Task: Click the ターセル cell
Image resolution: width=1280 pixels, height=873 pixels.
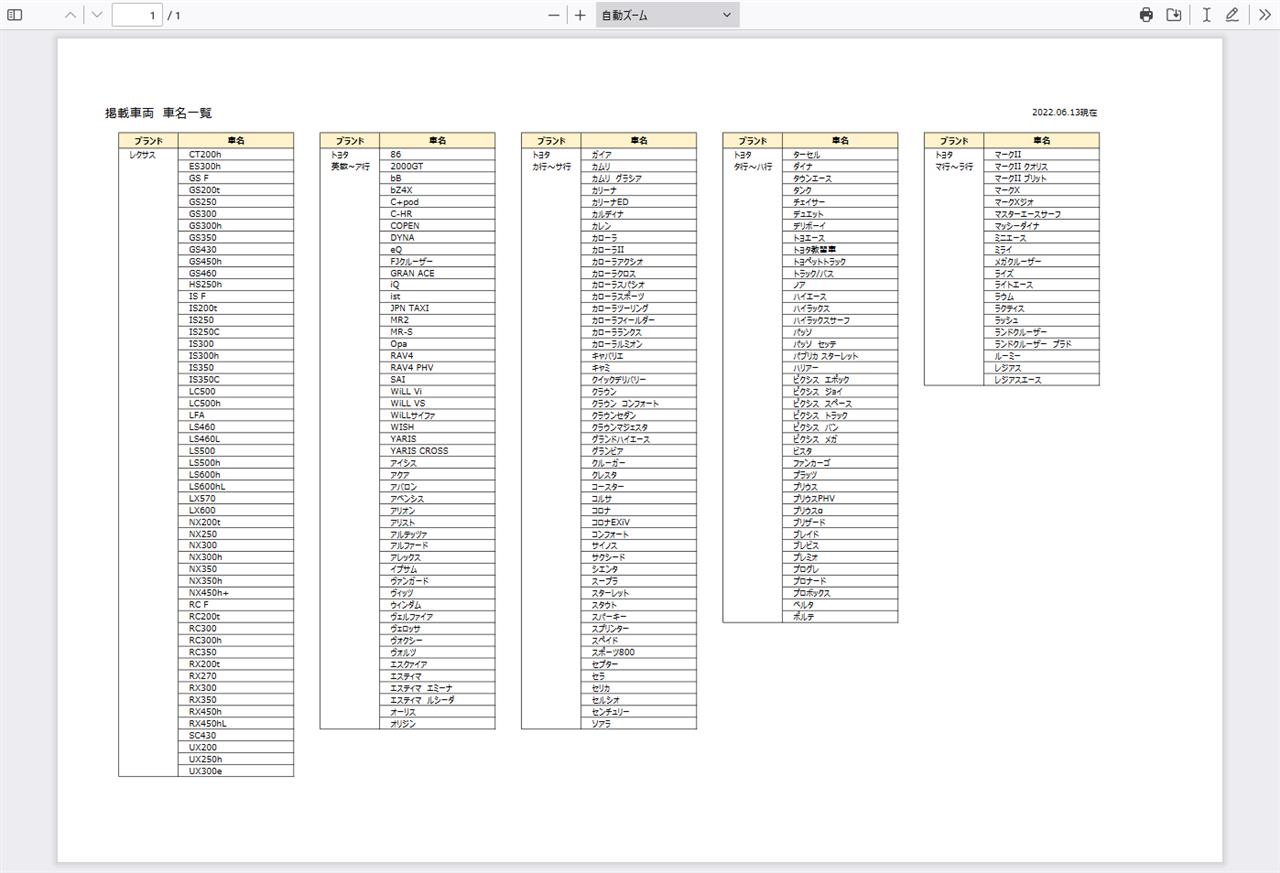Action: [840, 155]
